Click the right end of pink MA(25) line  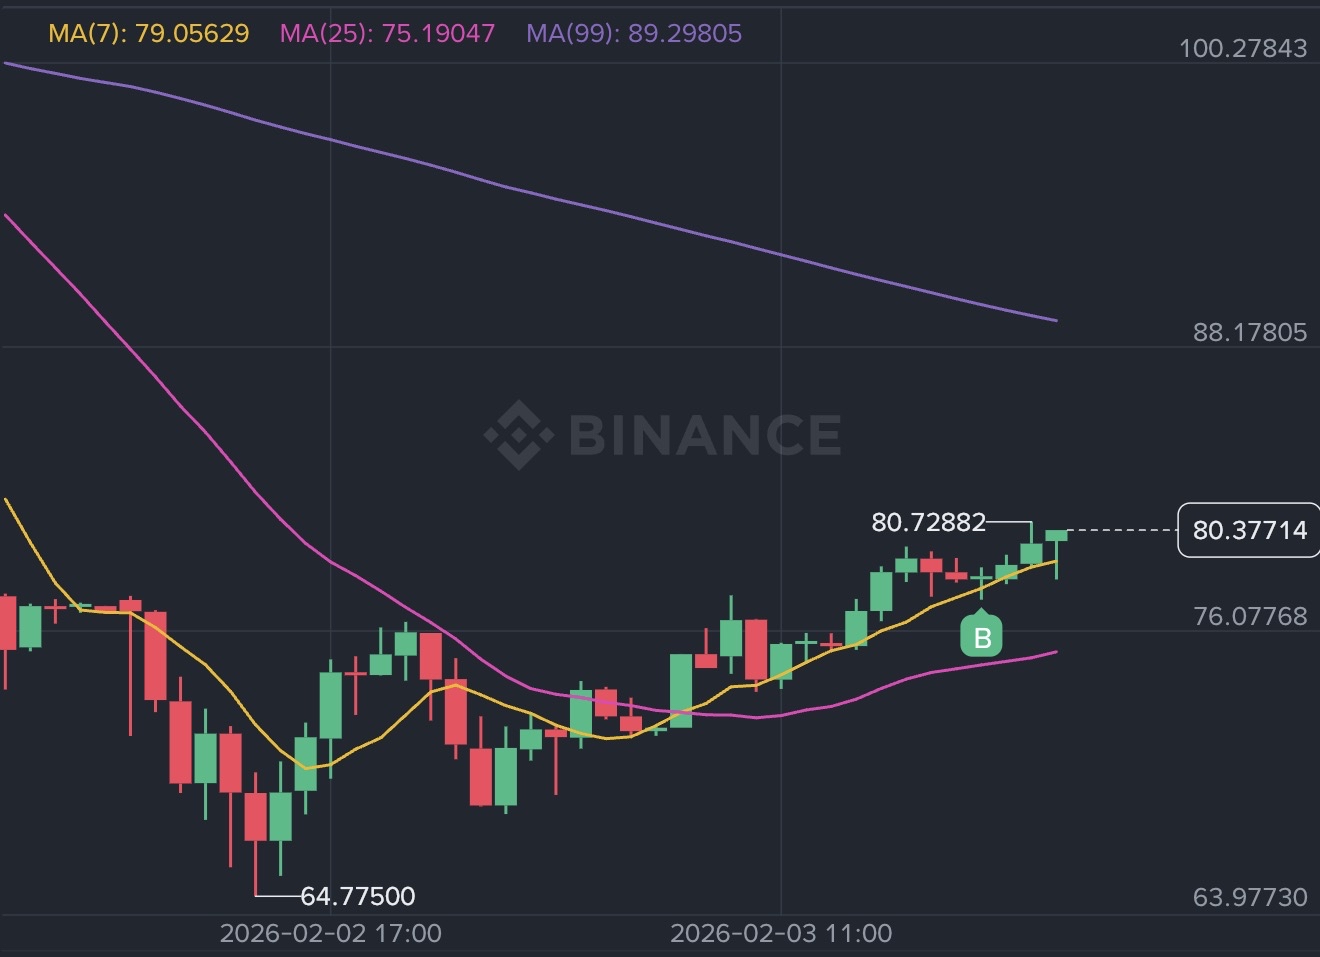point(1053,652)
